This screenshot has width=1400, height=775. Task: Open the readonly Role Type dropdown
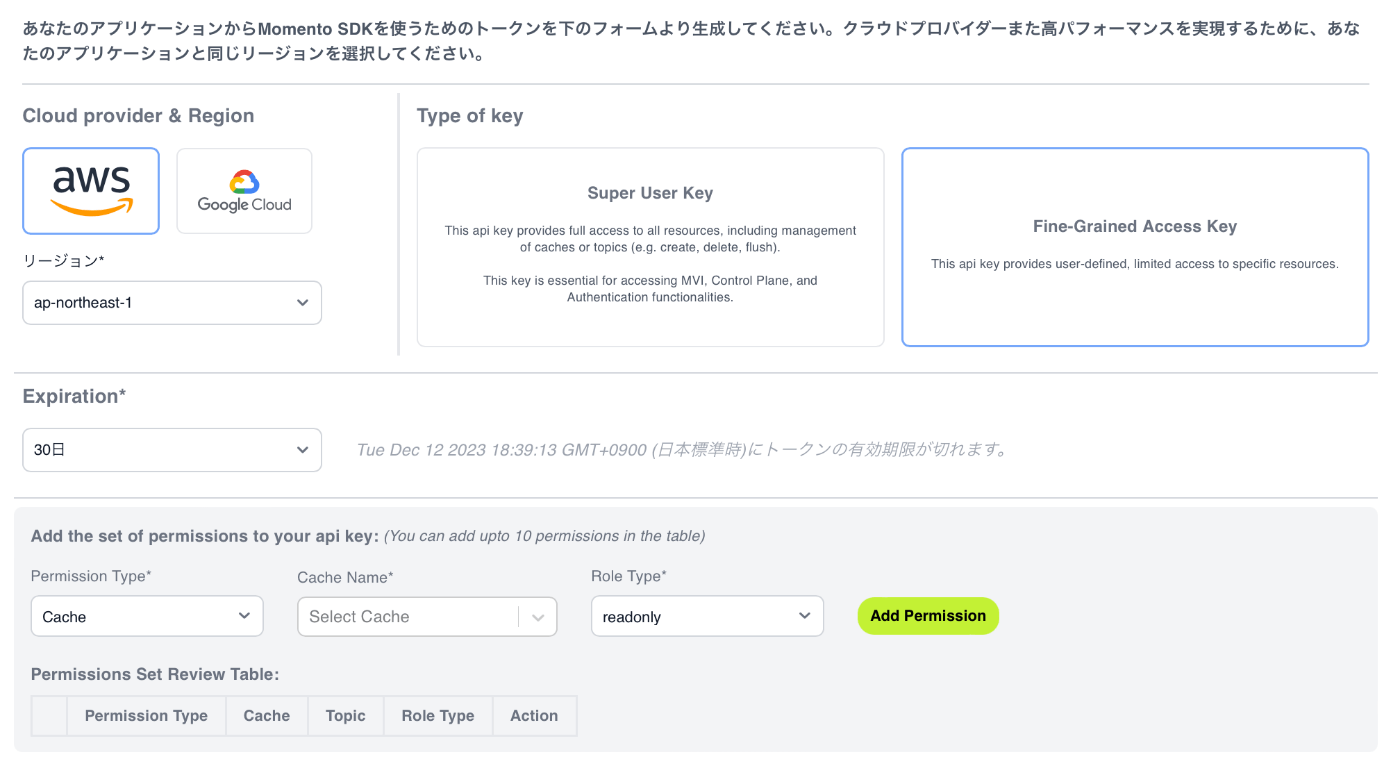point(707,616)
